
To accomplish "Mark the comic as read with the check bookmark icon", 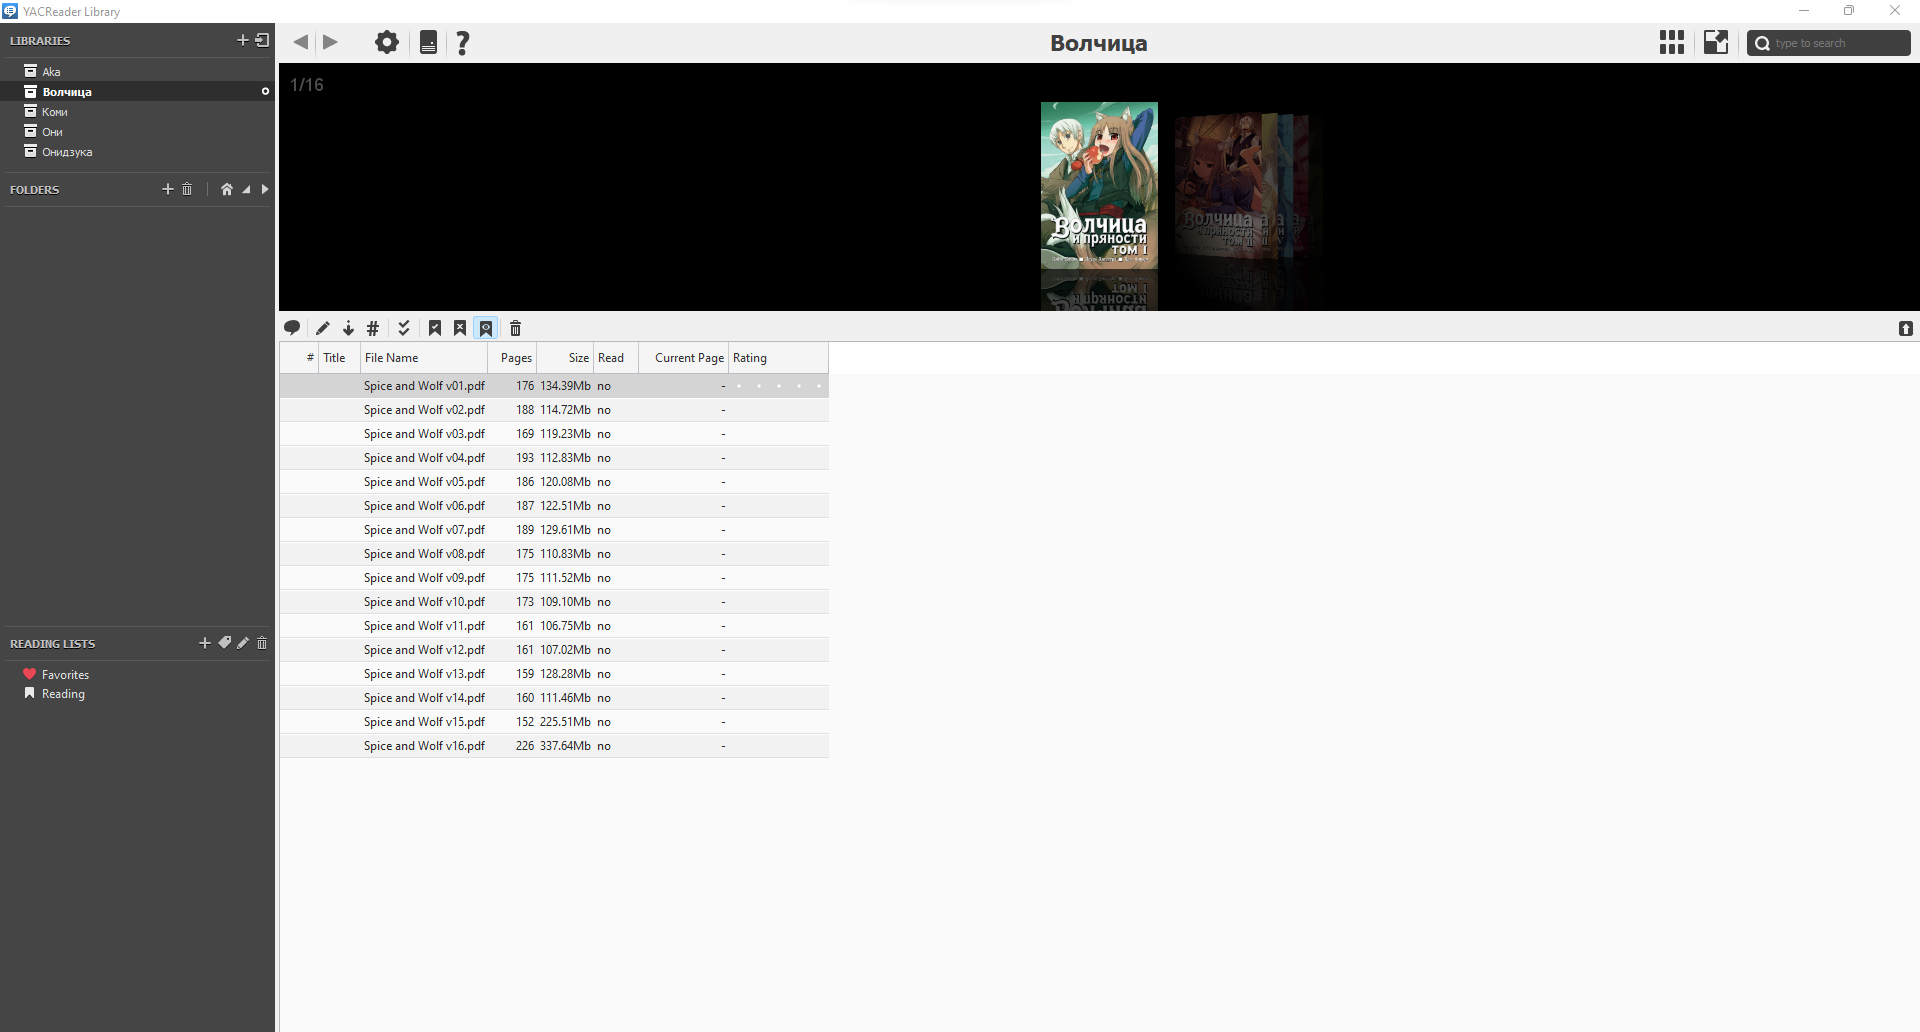I will 435,328.
